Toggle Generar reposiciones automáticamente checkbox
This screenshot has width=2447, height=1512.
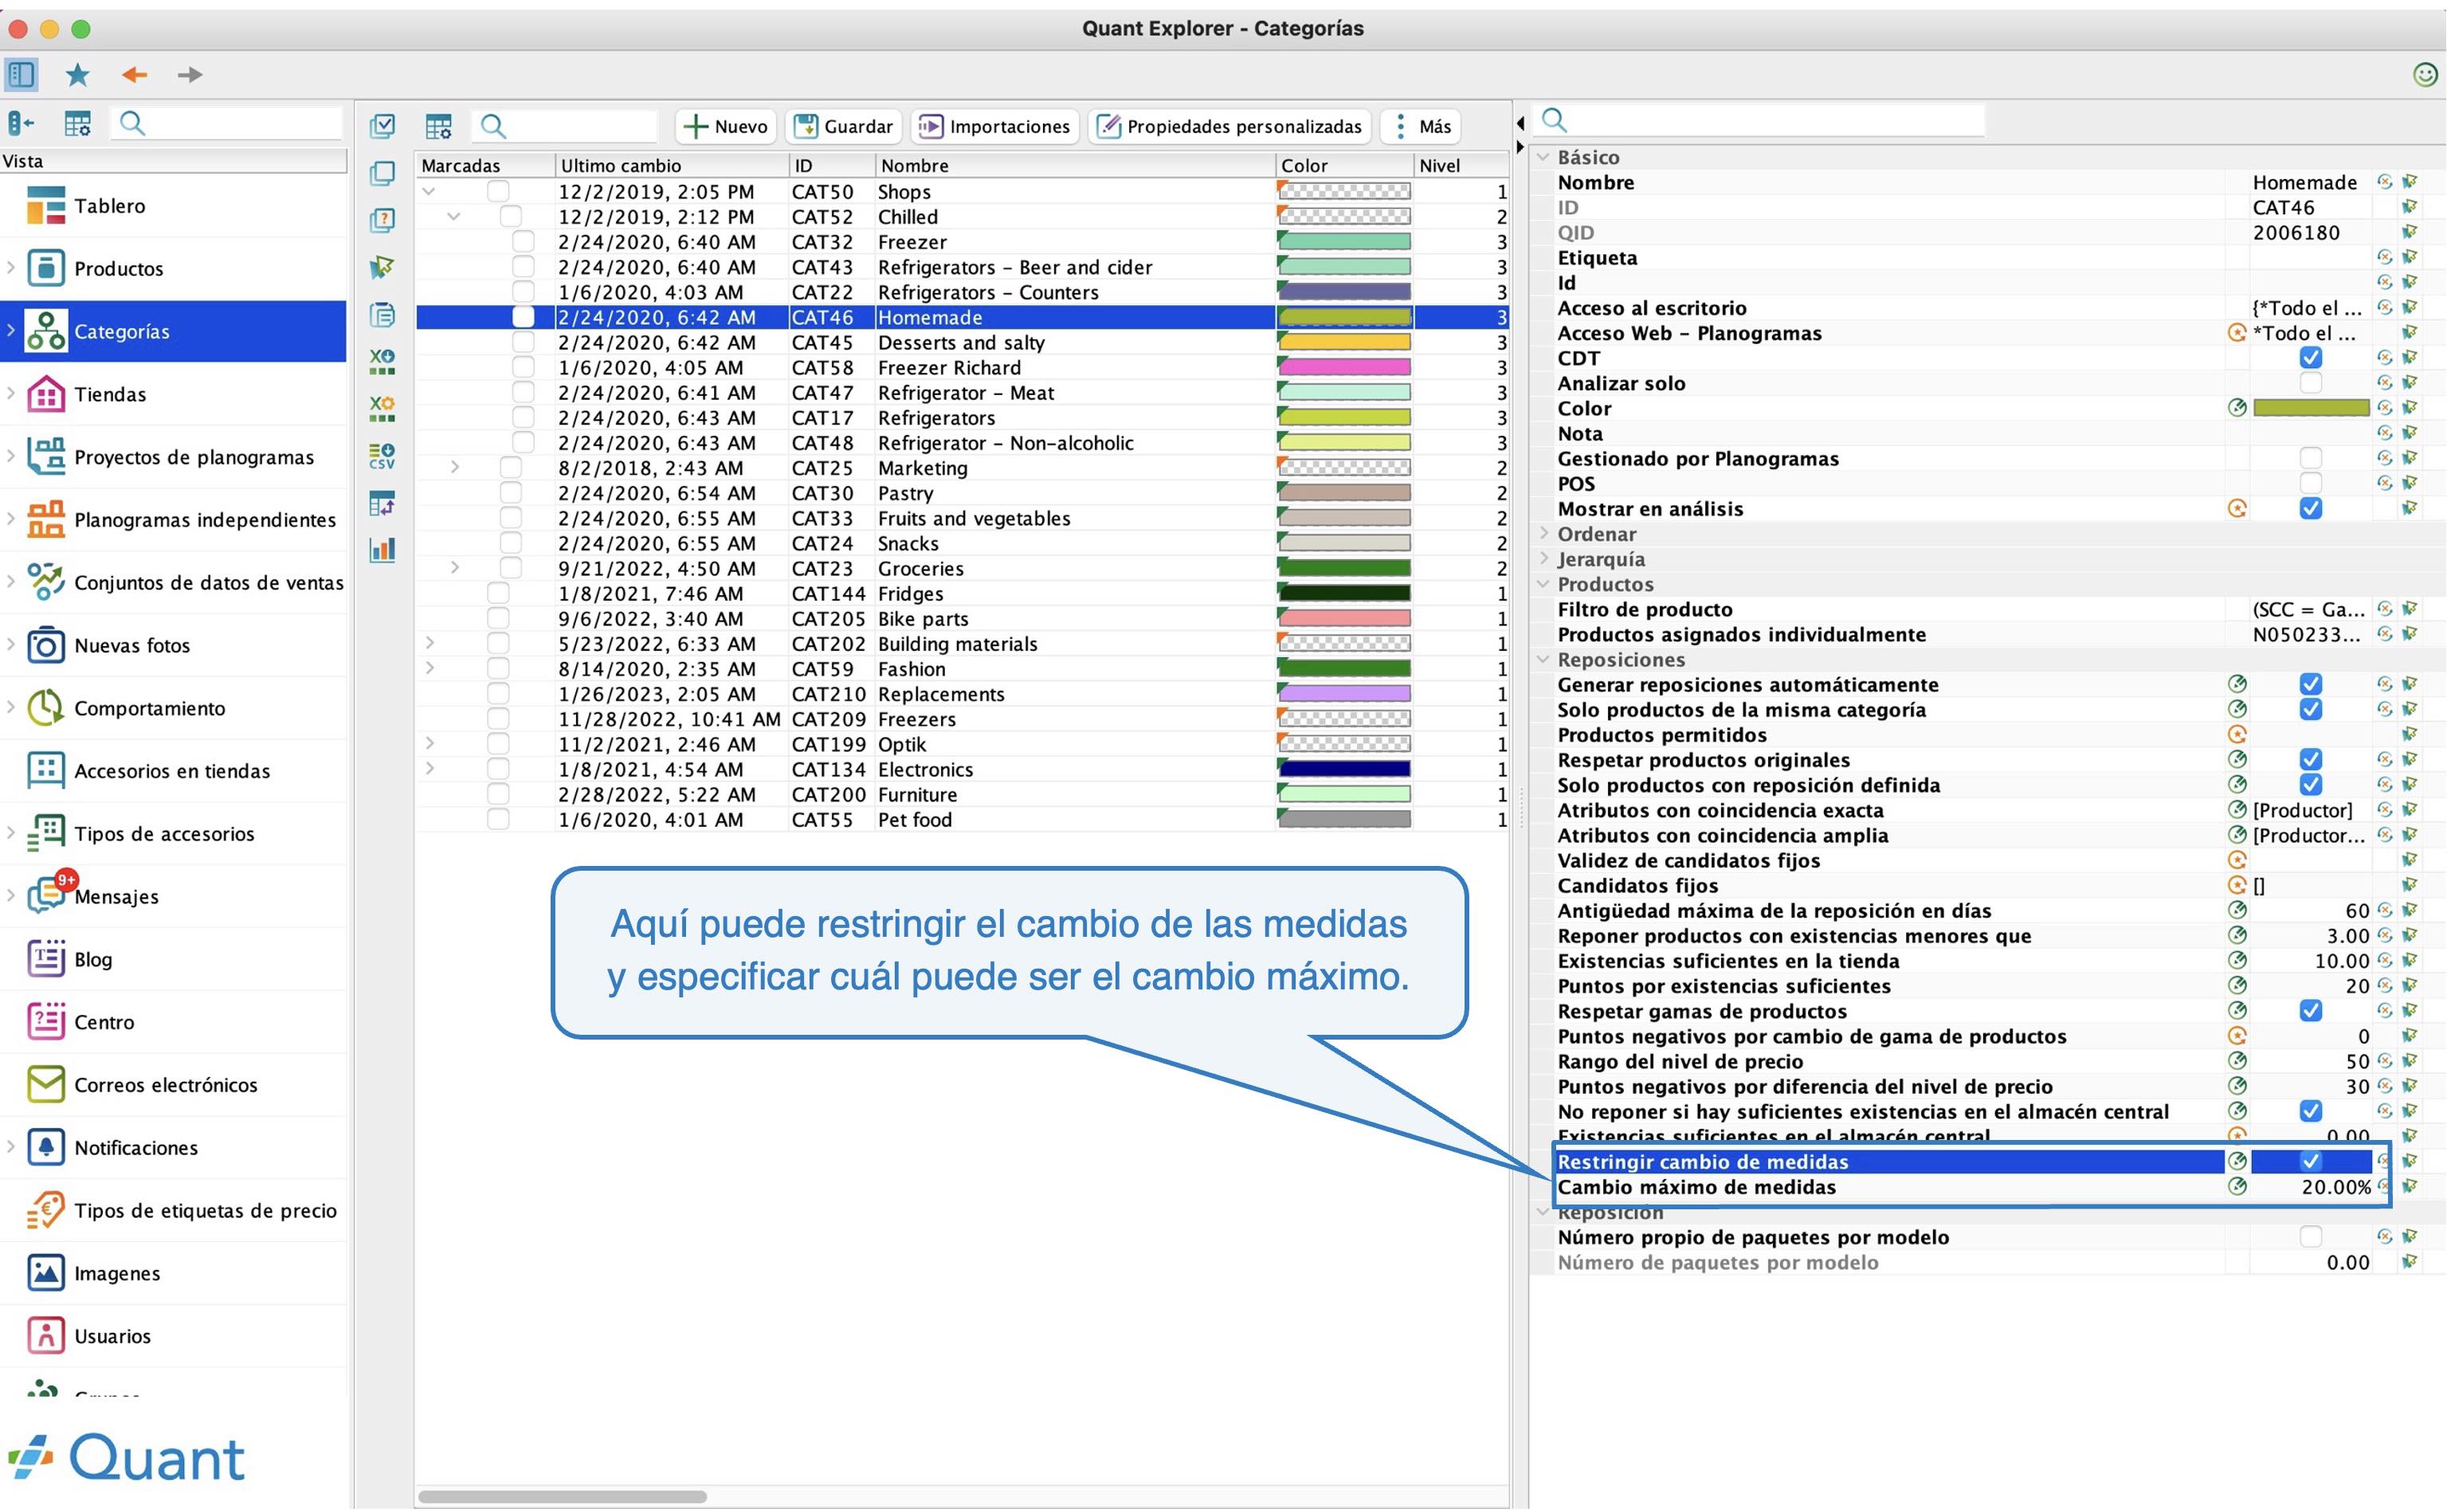click(x=2310, y=684)
